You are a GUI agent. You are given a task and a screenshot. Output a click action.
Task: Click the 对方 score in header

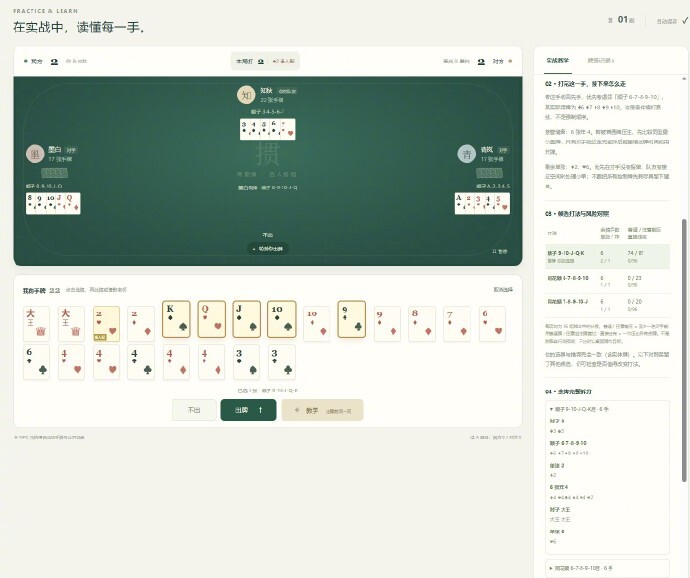481,62
